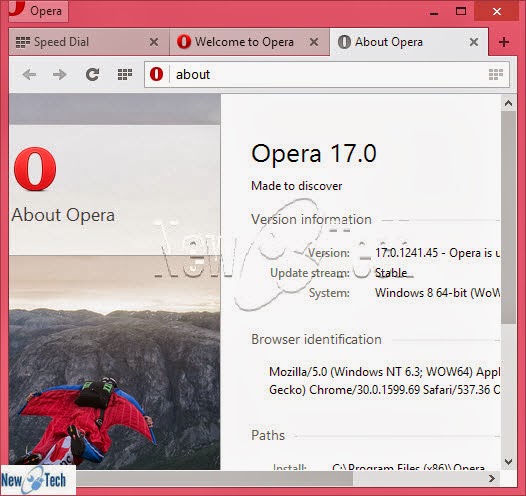The image size is (526, 496).
Task: Reload the current page
Action: (92, 74)
